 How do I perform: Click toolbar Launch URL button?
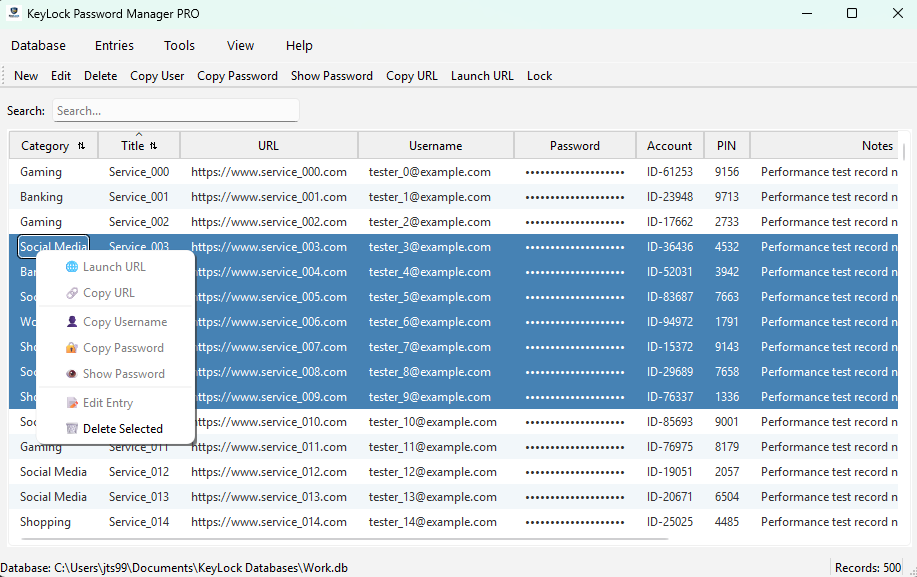[482, 76]
